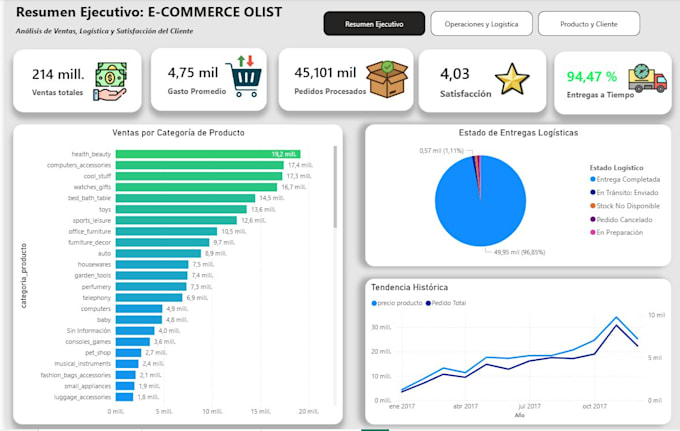Select the furniture_decor bar

162,242
